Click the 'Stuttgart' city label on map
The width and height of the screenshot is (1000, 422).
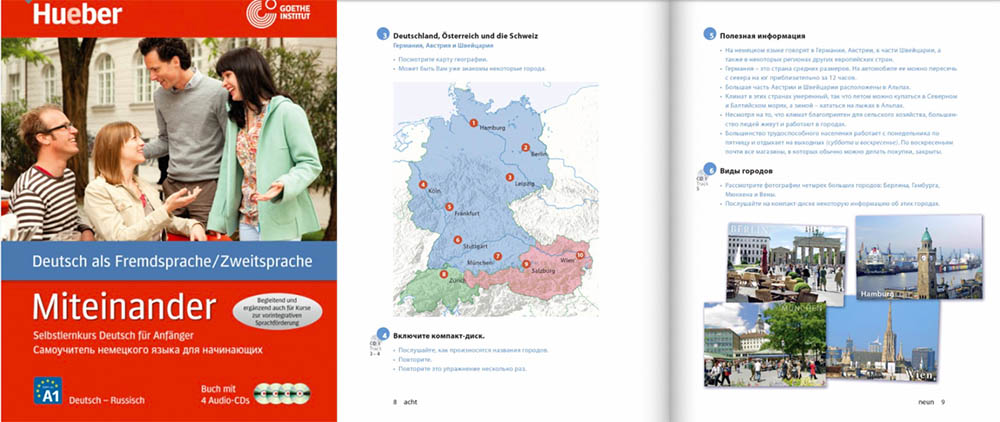(x=475, y=245)
